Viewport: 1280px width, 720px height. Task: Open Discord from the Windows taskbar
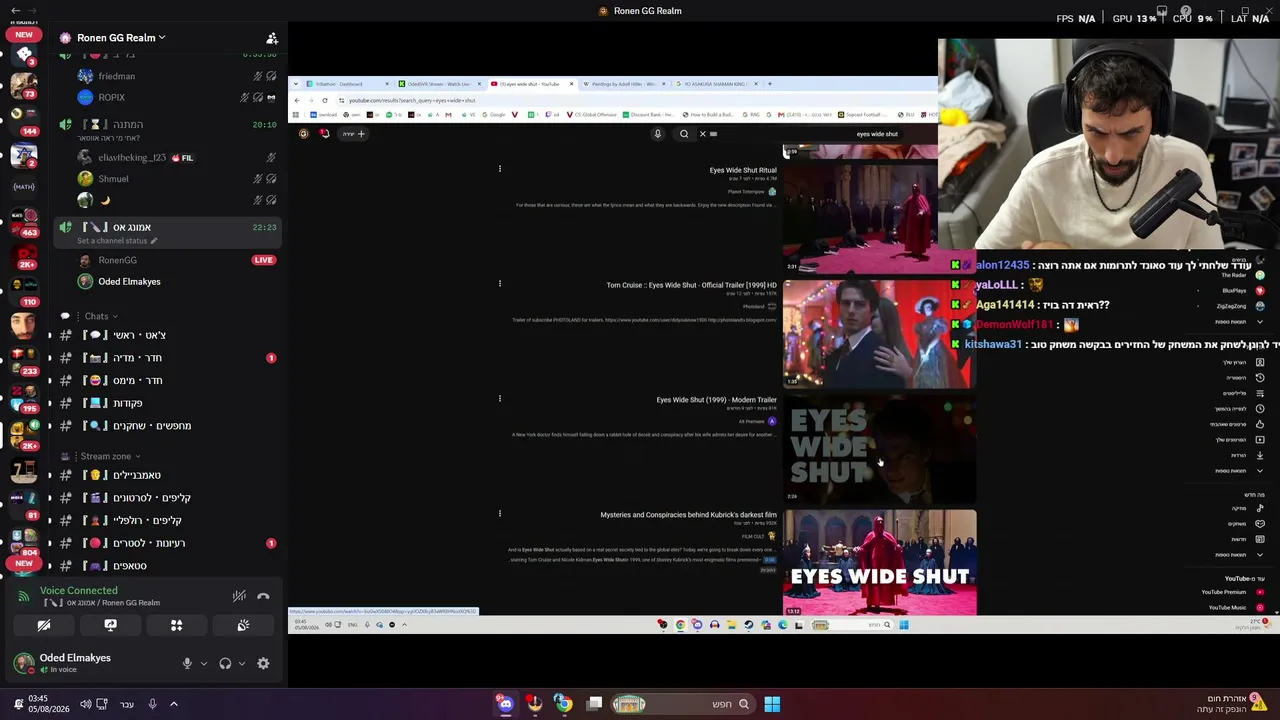click(506, 704)
